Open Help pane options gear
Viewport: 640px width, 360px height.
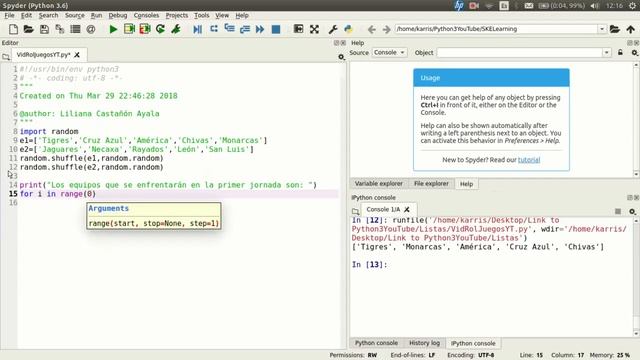pos(634,53)
